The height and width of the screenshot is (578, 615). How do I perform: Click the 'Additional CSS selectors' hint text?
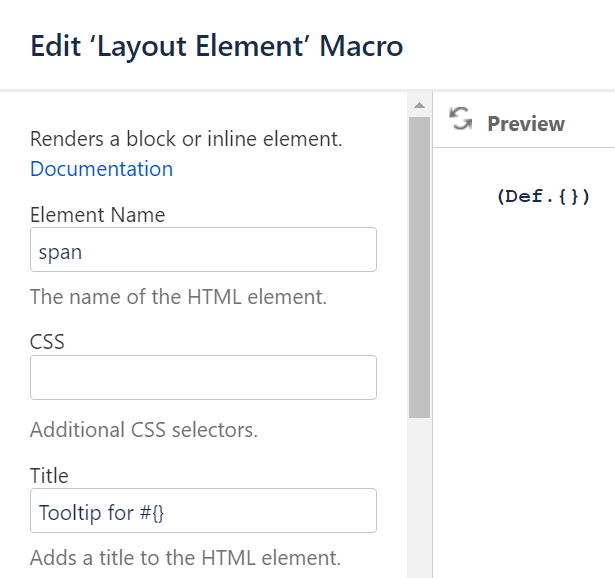click(143, 431)
